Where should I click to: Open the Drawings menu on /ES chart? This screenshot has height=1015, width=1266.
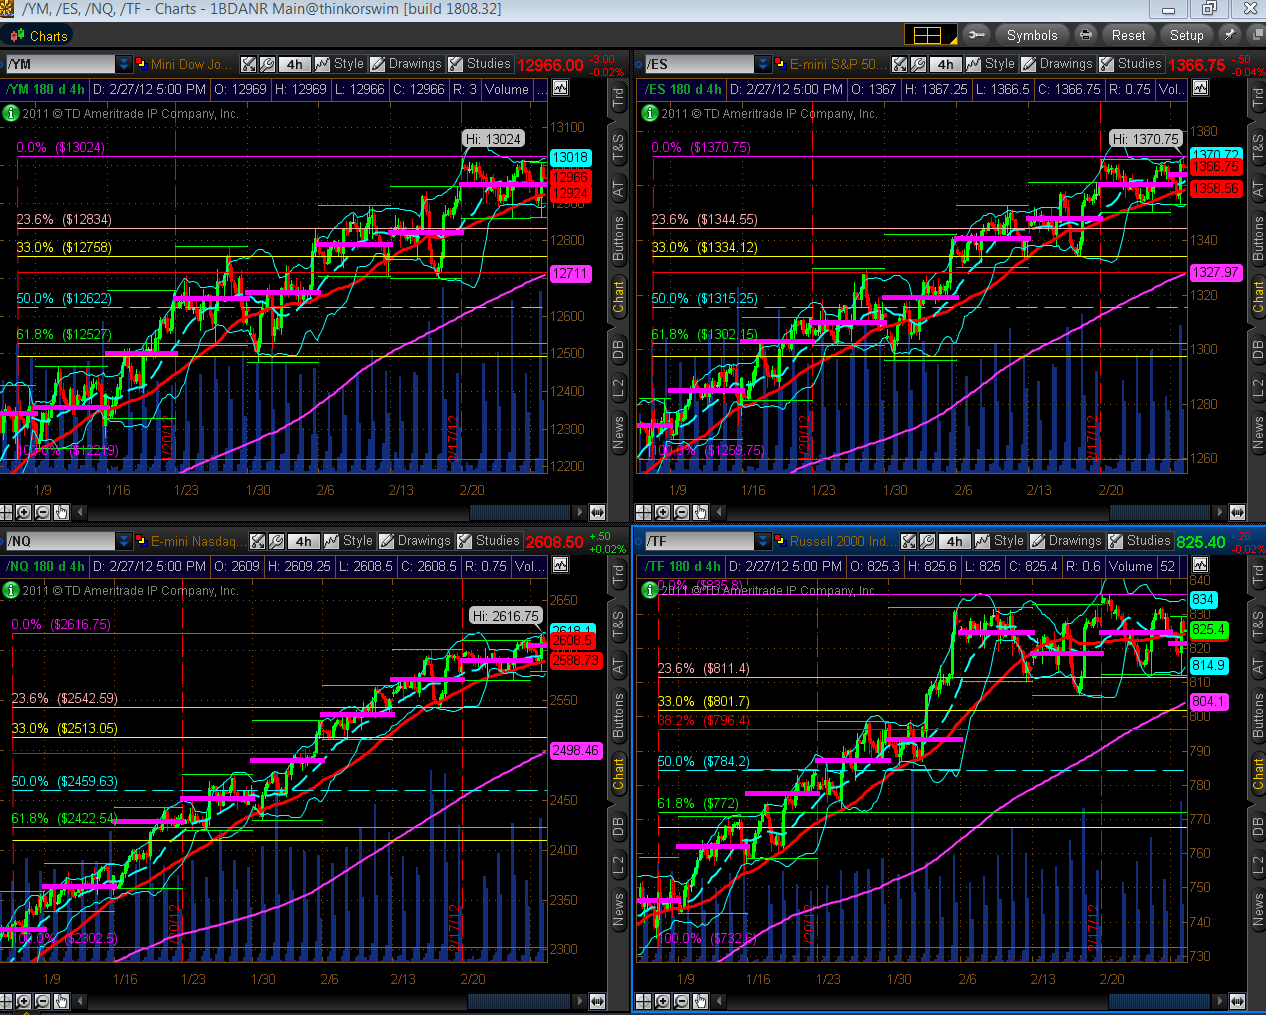click(1057, 64)
